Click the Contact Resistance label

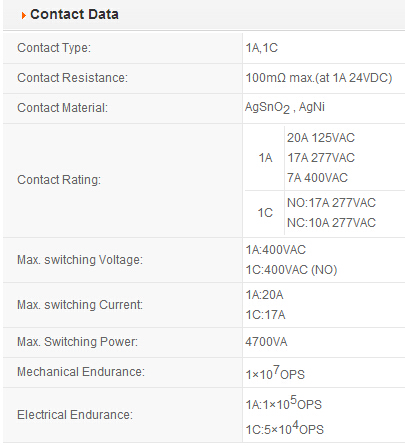point(72,78)
